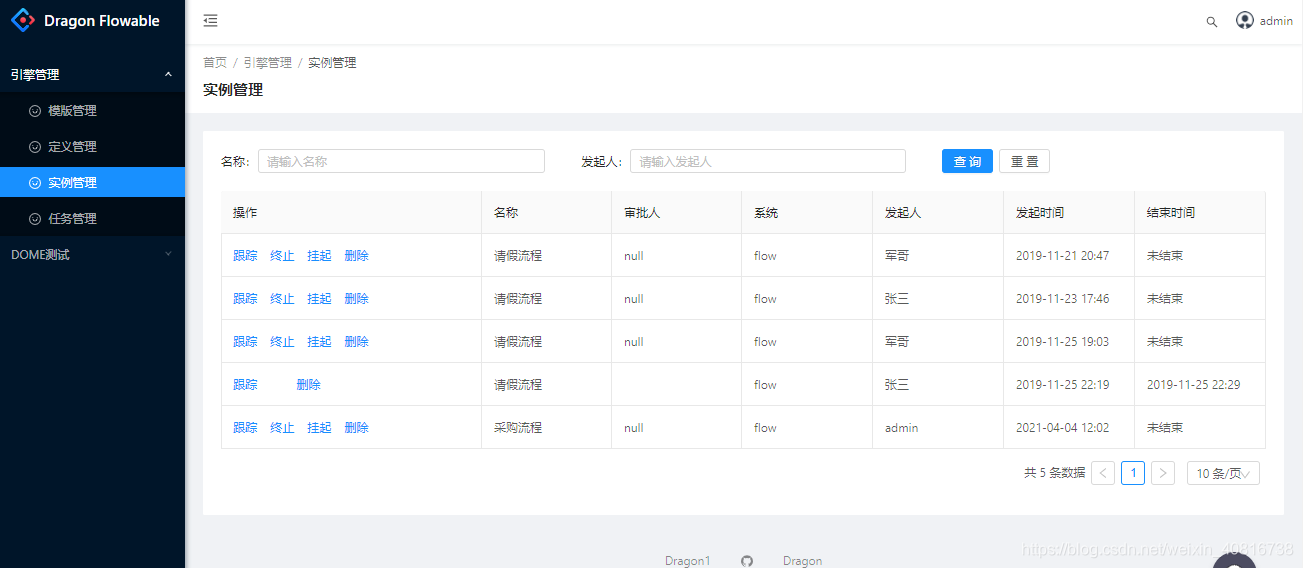Click 跟踪 for the 采购流程 row
Viewport: 1303px width, 568px height.
pyautogui.click(x=245, y=428)
